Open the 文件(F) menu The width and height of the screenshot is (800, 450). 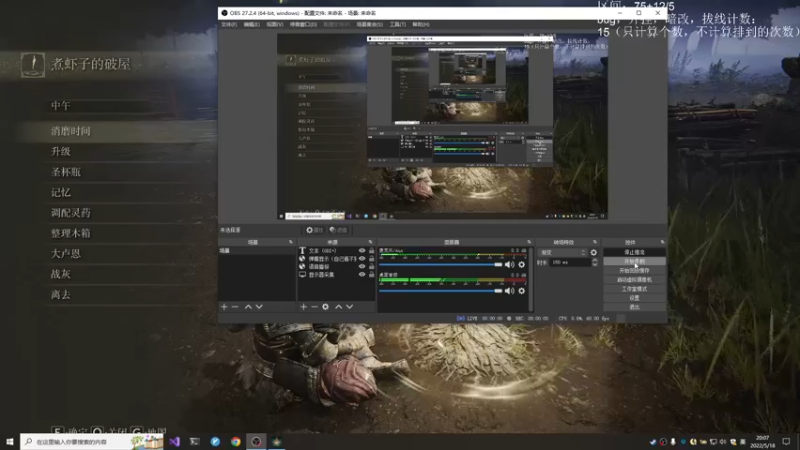(x=229, y=24)
